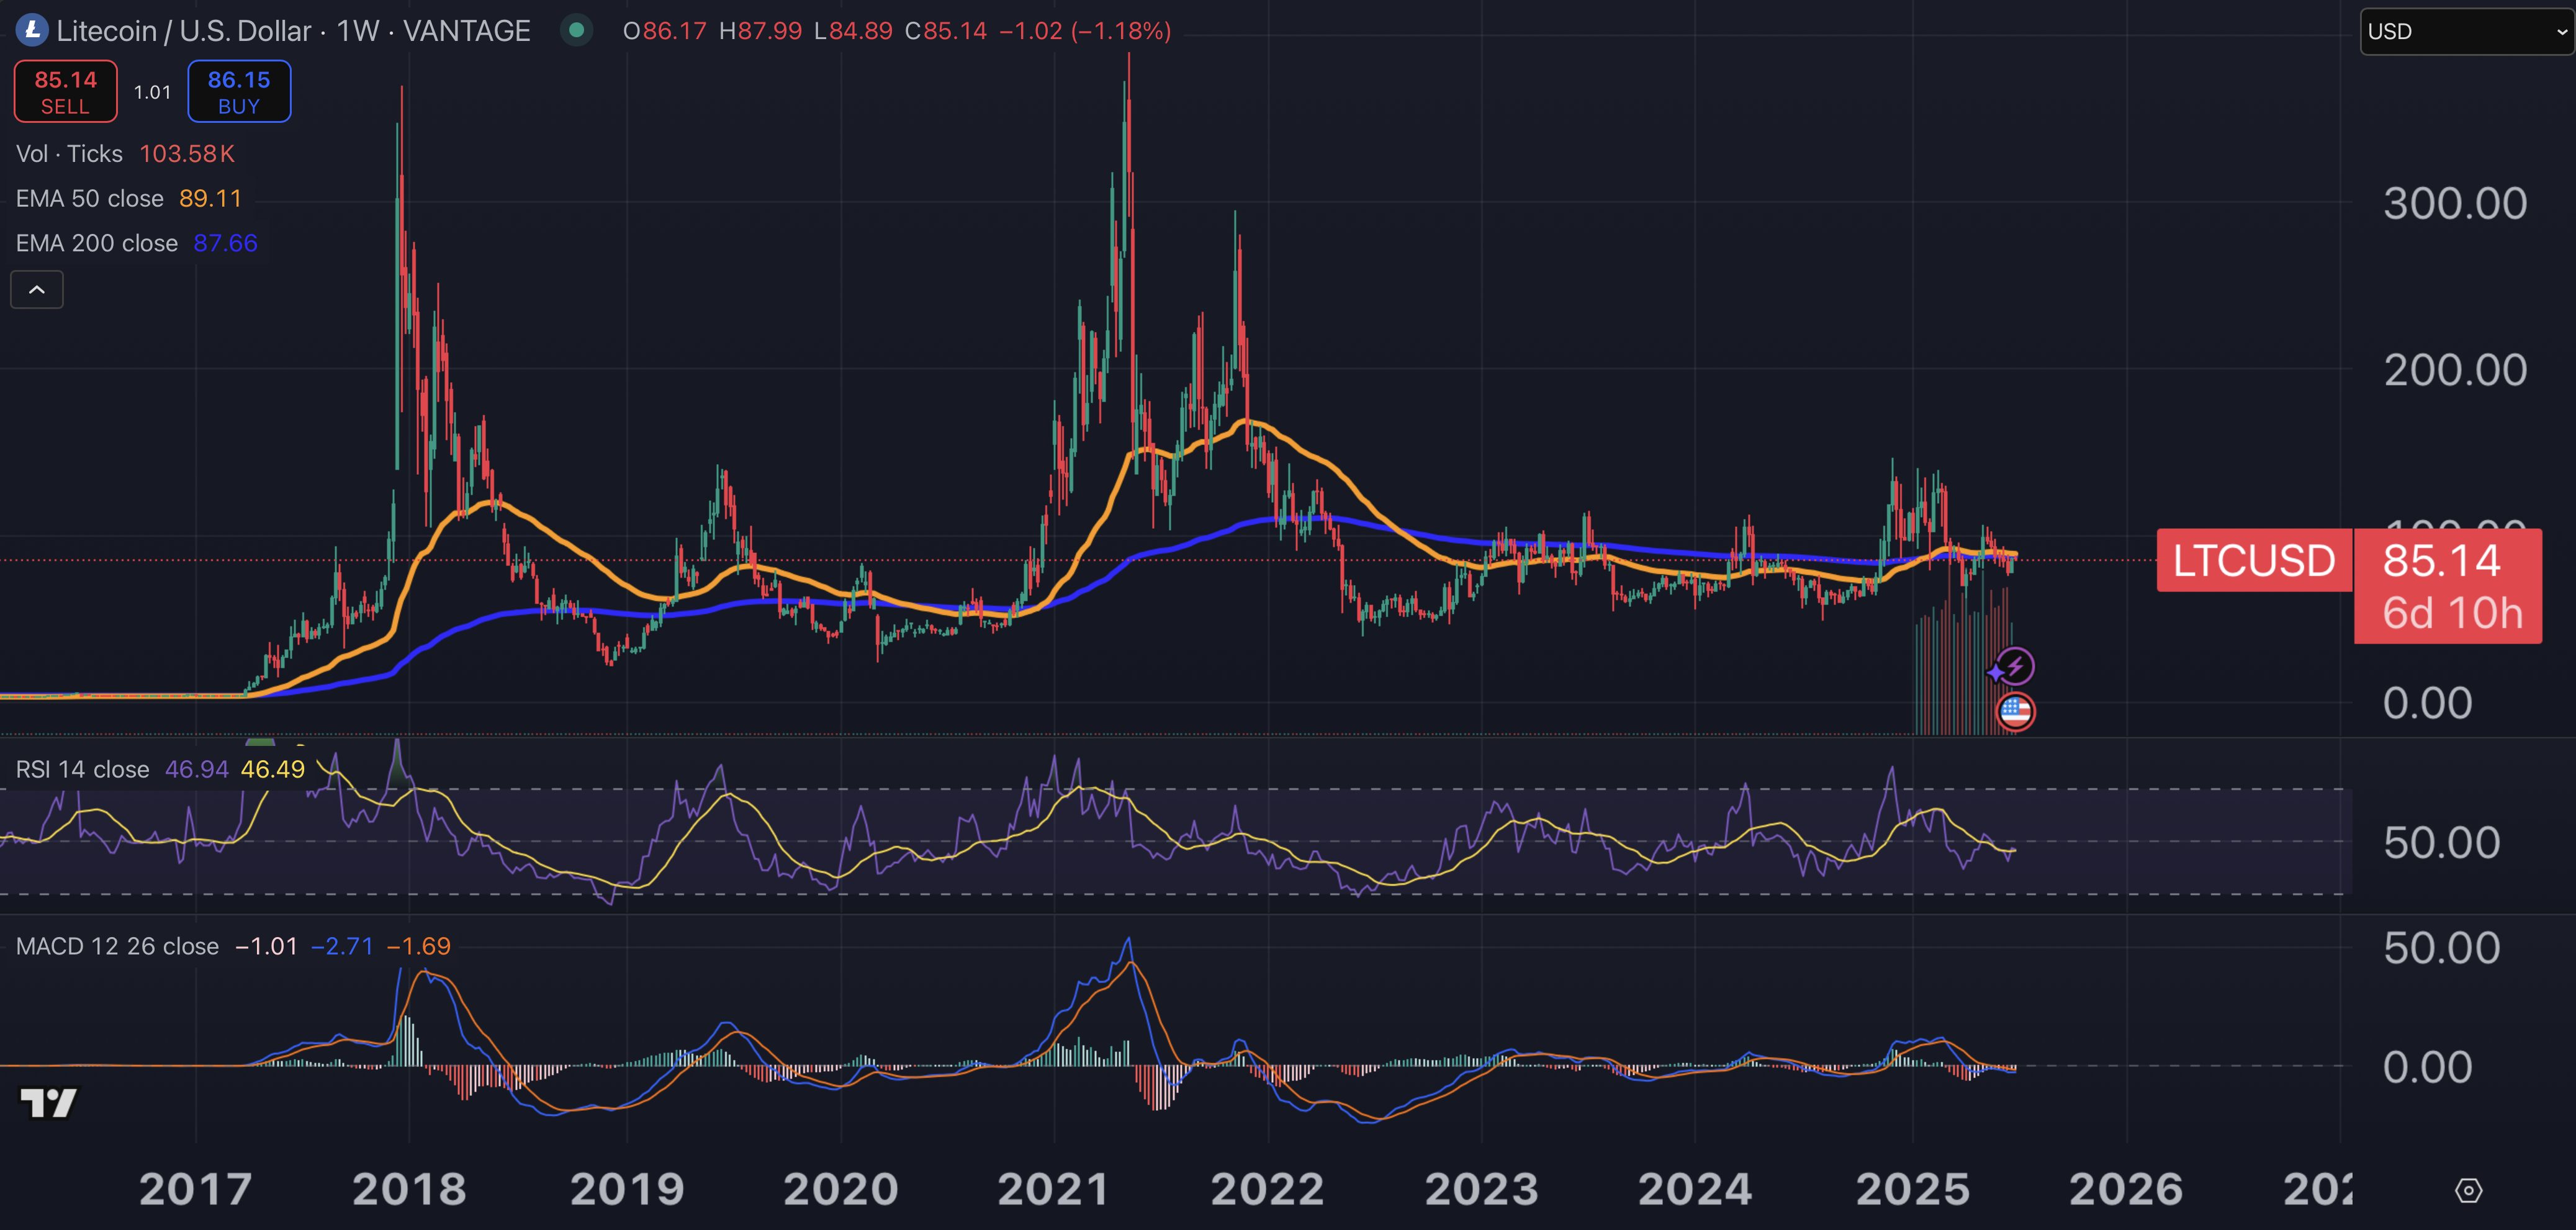Click the LTCUSD price label
Image resolution: width=2576 pixels, height=1230 pixels.
pyautogui.click(x=2254, y=560)
